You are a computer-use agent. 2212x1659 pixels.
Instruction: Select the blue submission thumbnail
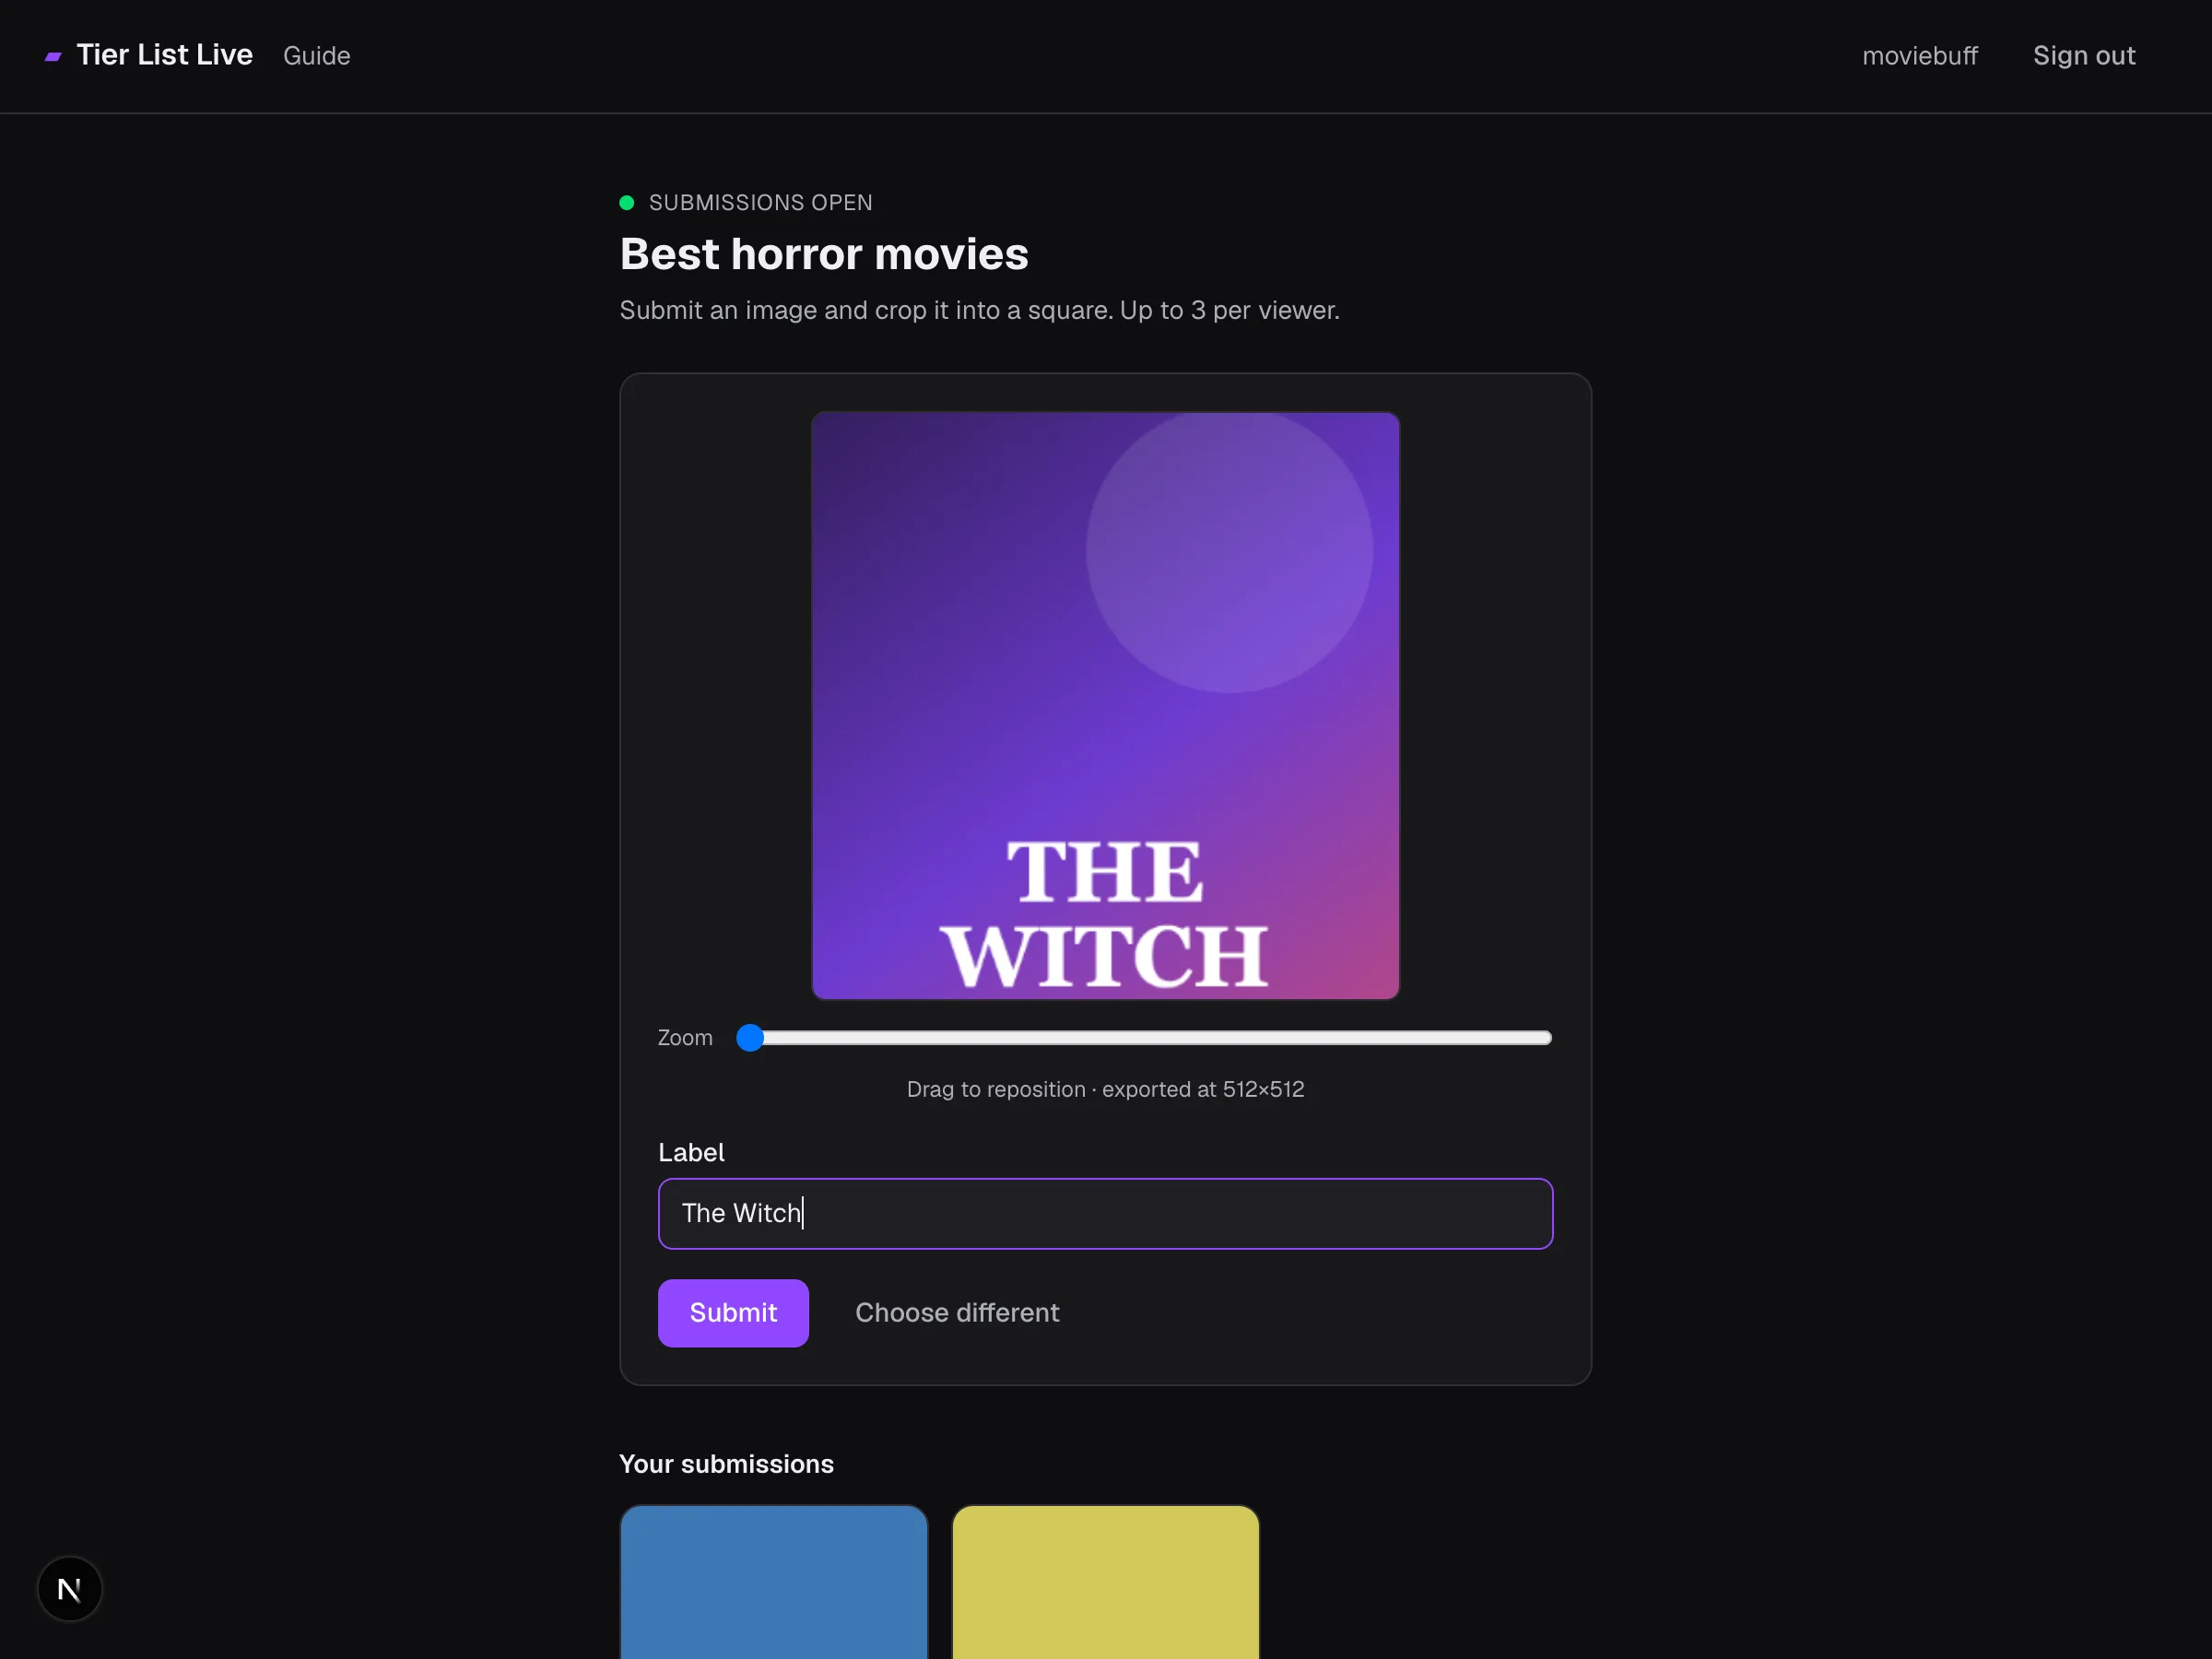click(774, 1582)
